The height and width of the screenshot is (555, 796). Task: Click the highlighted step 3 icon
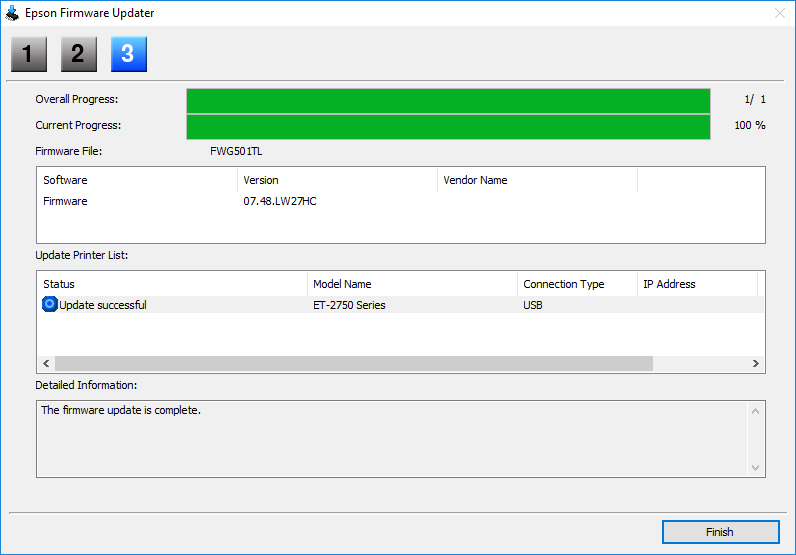(x=128, y=54)
